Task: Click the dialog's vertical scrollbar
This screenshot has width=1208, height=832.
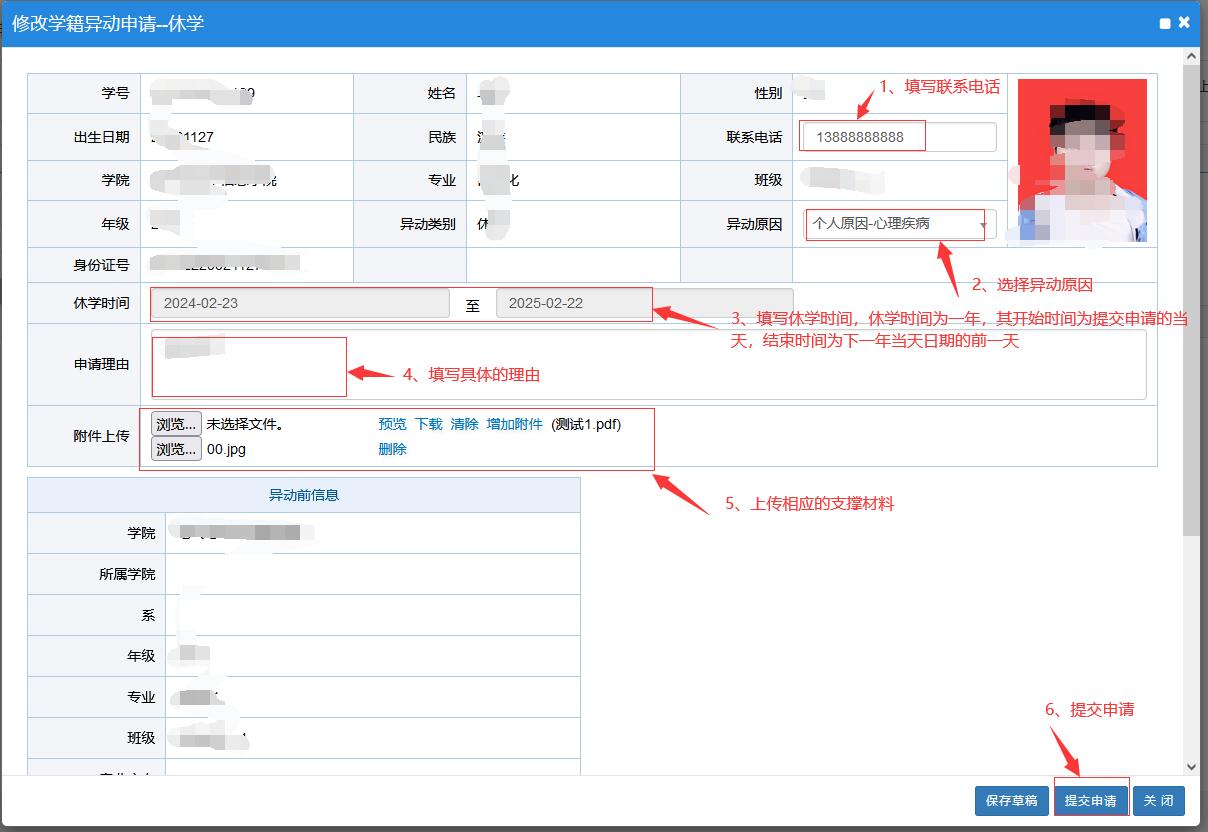Action: [x=1190, y=300]
